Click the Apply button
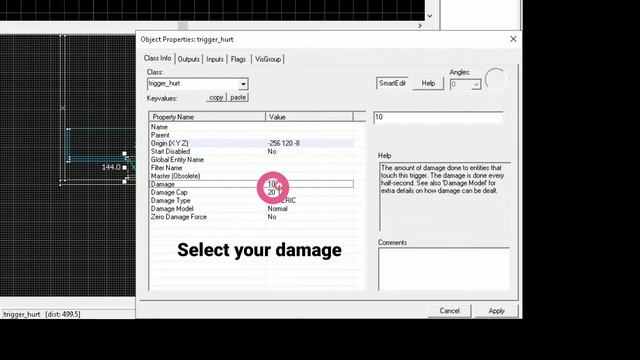The image size is (640, 360). [497, 311]
